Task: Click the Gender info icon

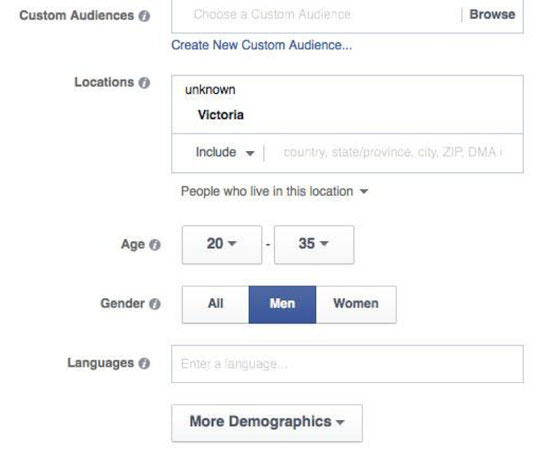Action: point(155,304)
